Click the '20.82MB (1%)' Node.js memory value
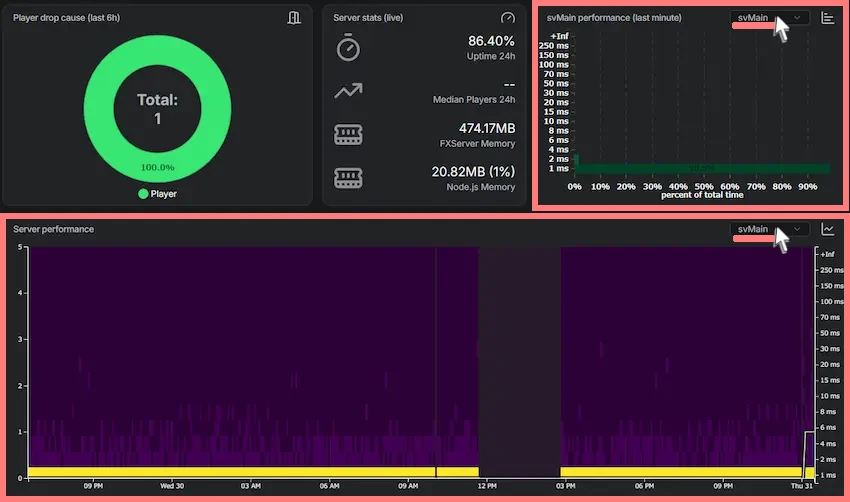The height and width of the screenshot is (502, 850). 473,172
